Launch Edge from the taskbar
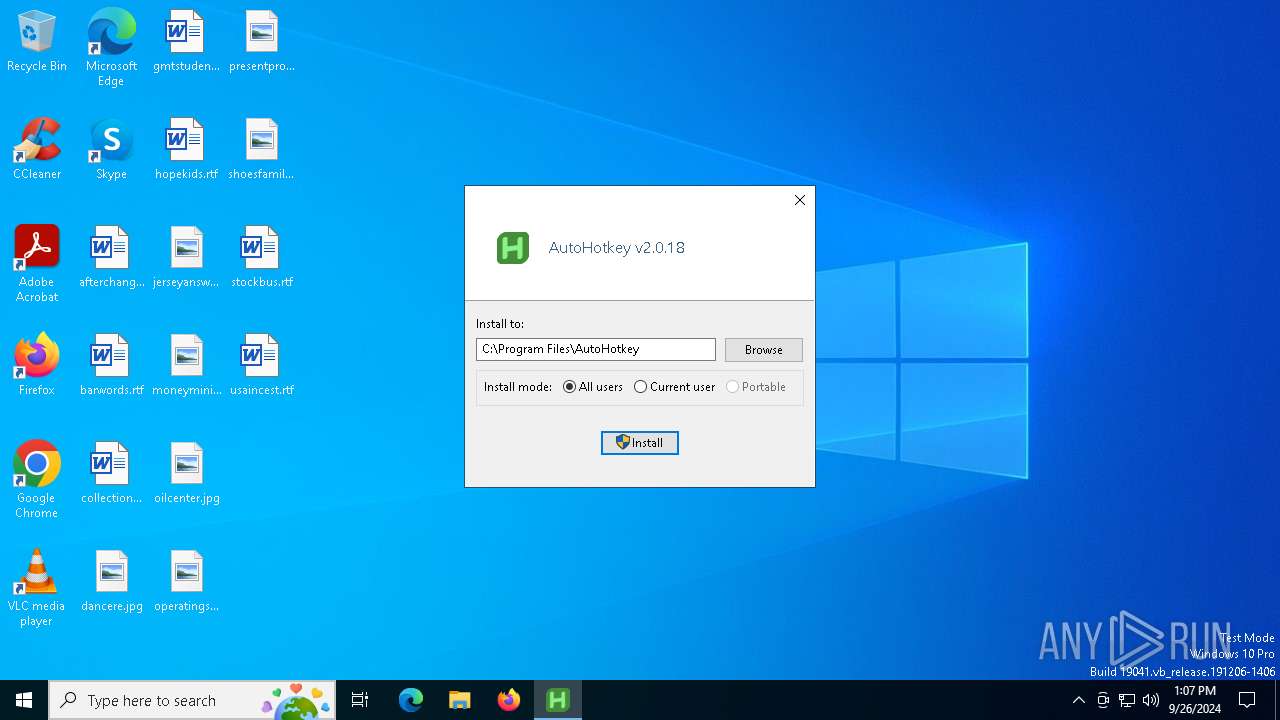 (x=411, y=700)
